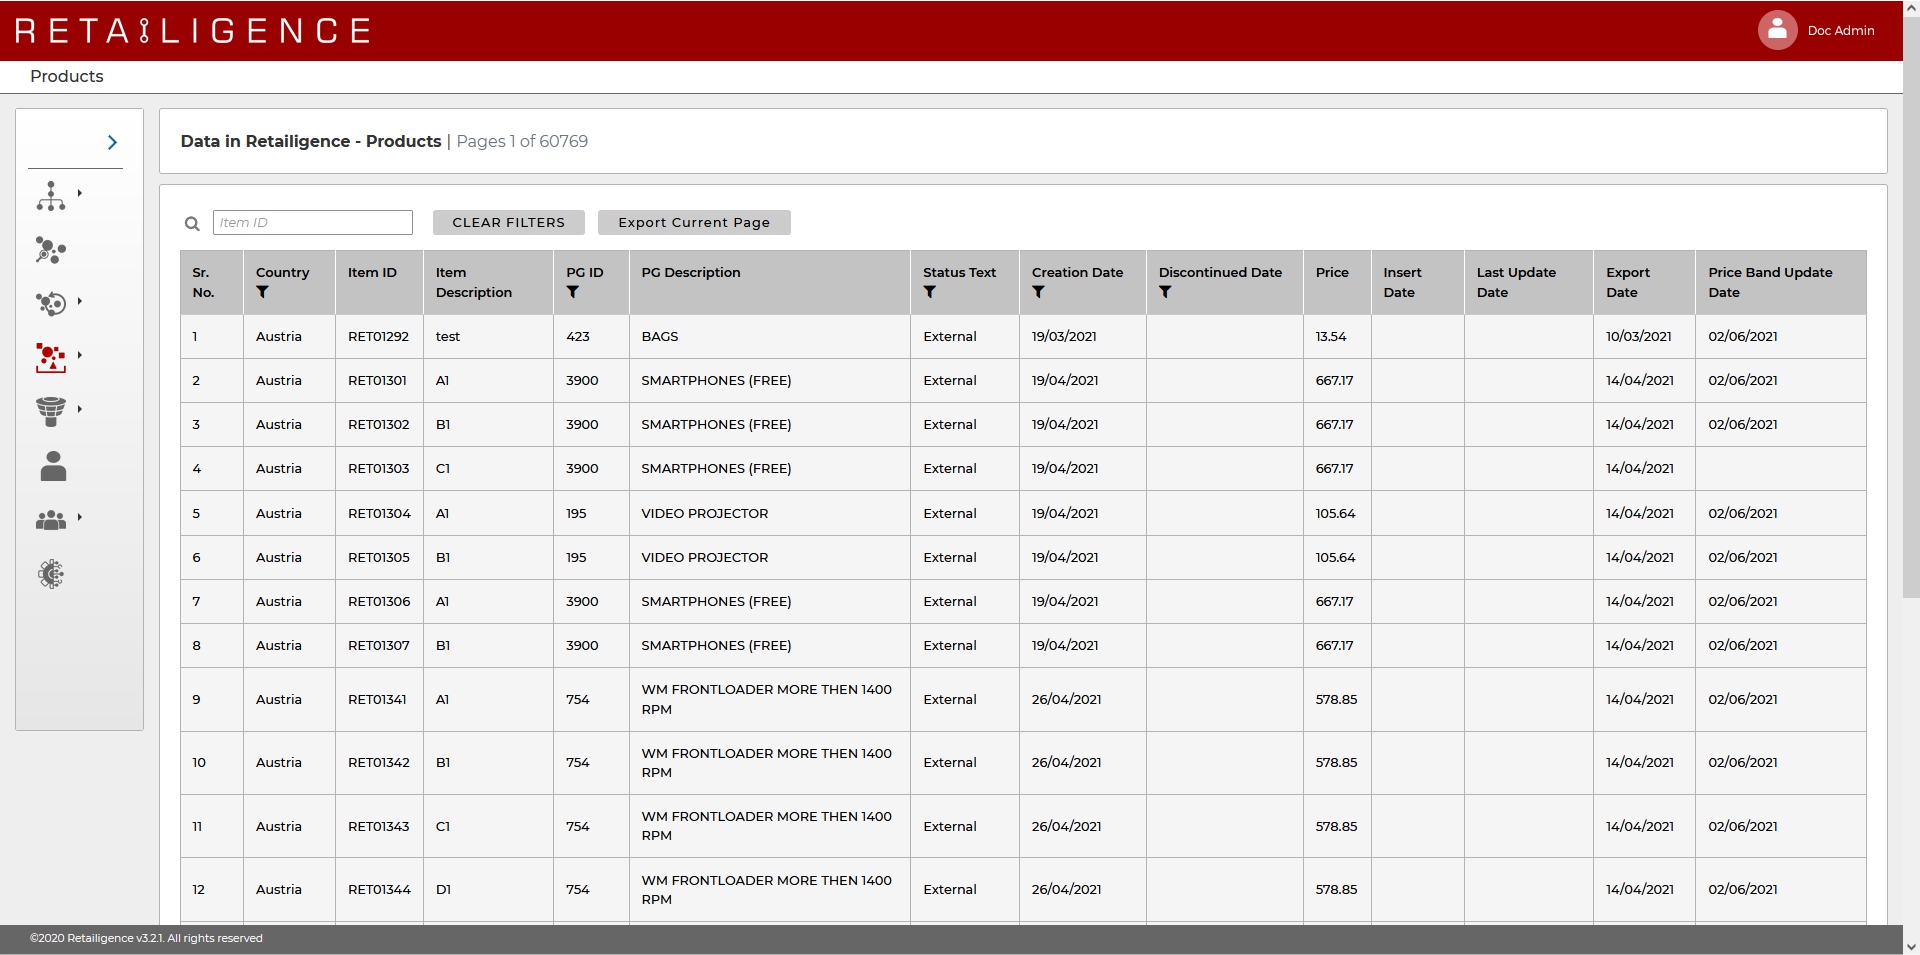
Task: Expand the submenu arrow next to hierarchy icon
Action: [80, 193]
